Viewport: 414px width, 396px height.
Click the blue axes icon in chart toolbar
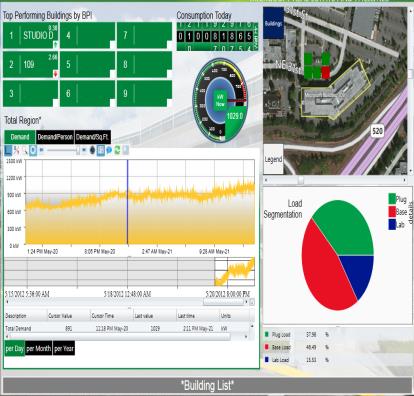pos(8,150)
